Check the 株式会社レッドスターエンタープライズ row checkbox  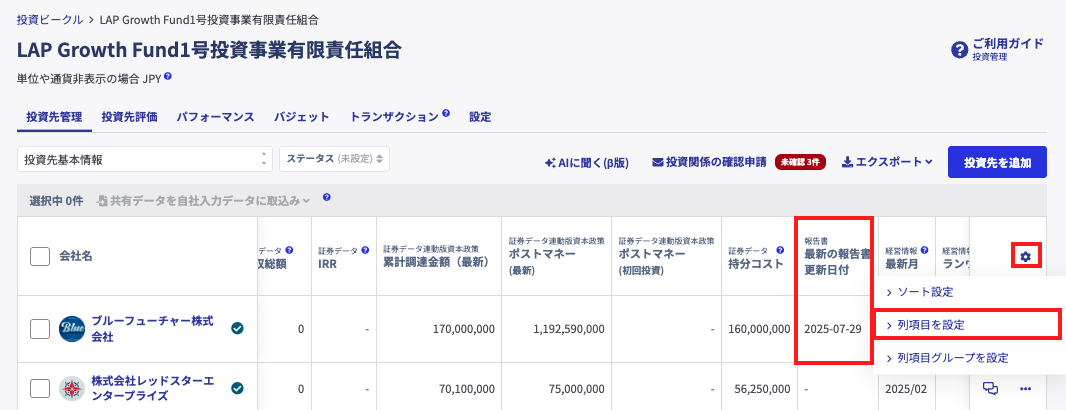tap(40, 389)
